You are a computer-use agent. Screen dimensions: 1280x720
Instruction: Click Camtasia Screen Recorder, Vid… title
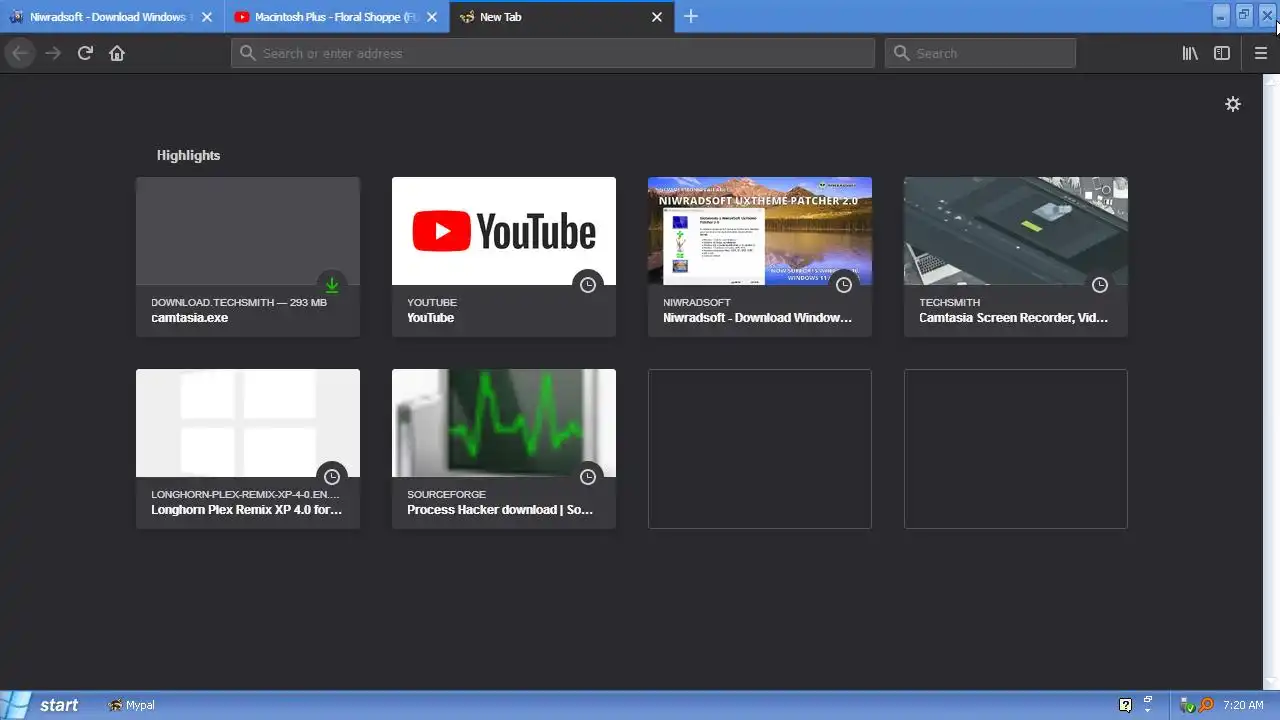1013,318
